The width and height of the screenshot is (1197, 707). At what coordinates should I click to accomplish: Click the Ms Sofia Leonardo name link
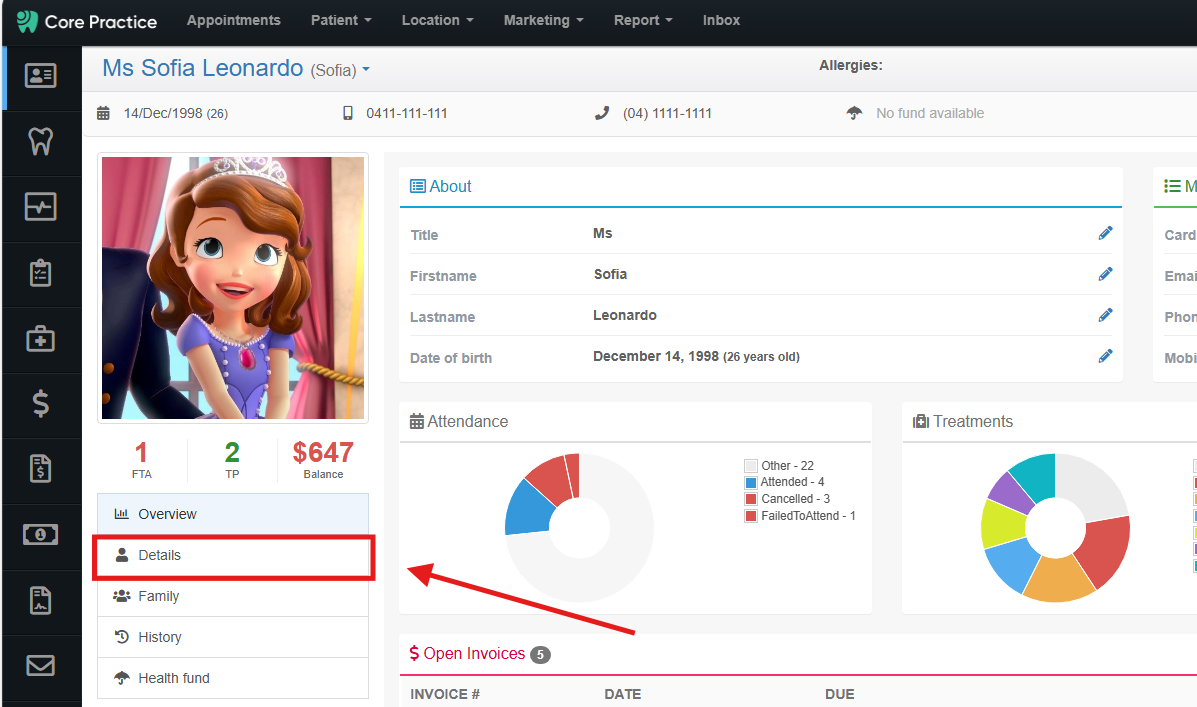[202, 68]
